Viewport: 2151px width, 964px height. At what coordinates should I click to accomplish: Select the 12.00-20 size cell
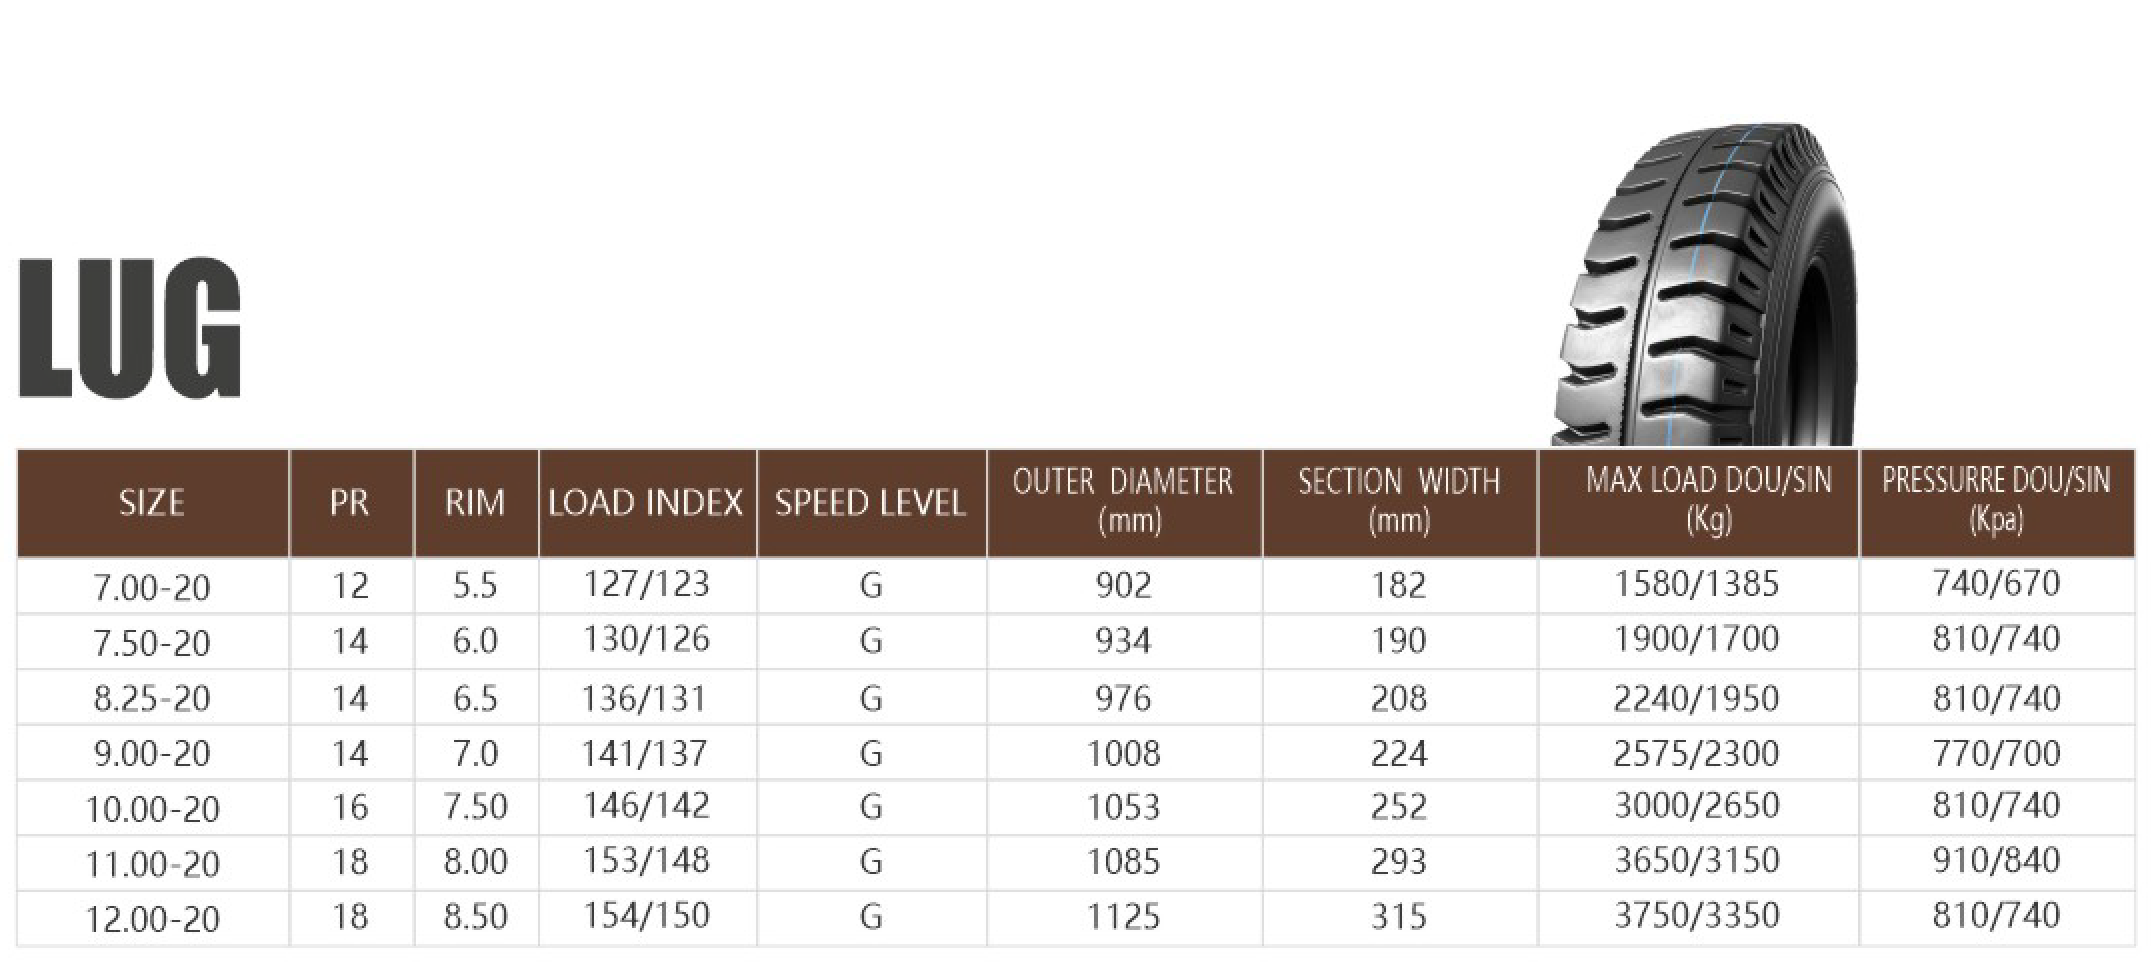click(x=152, y=919)
